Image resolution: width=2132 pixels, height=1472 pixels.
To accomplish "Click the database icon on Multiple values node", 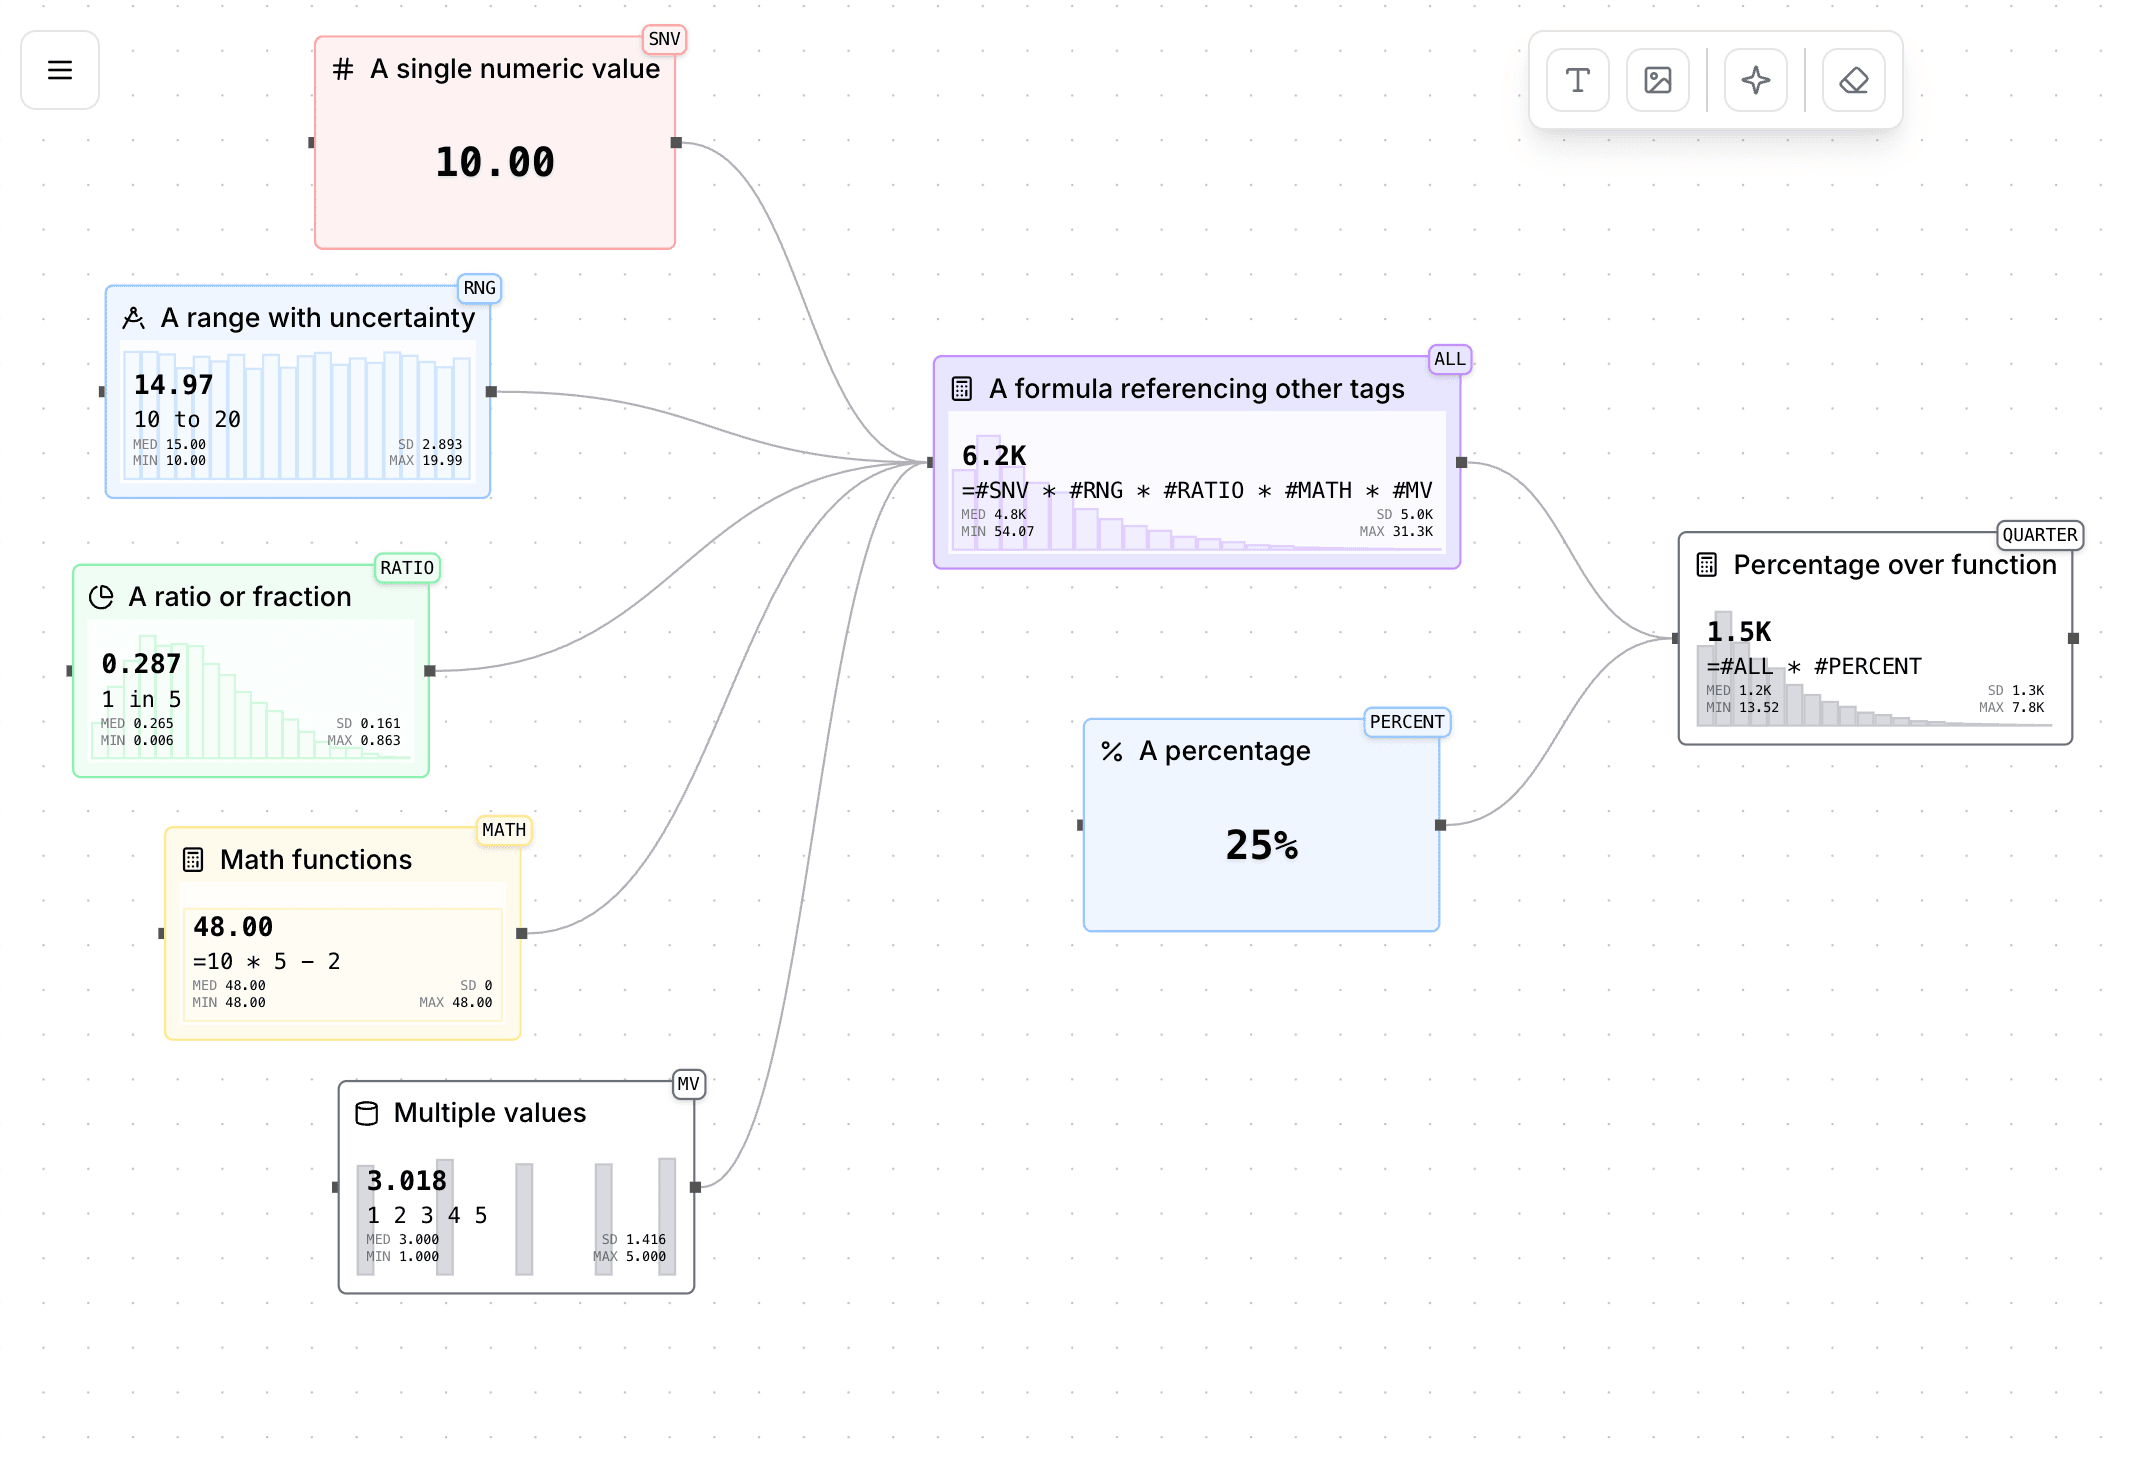I will tap(367, 1113).
